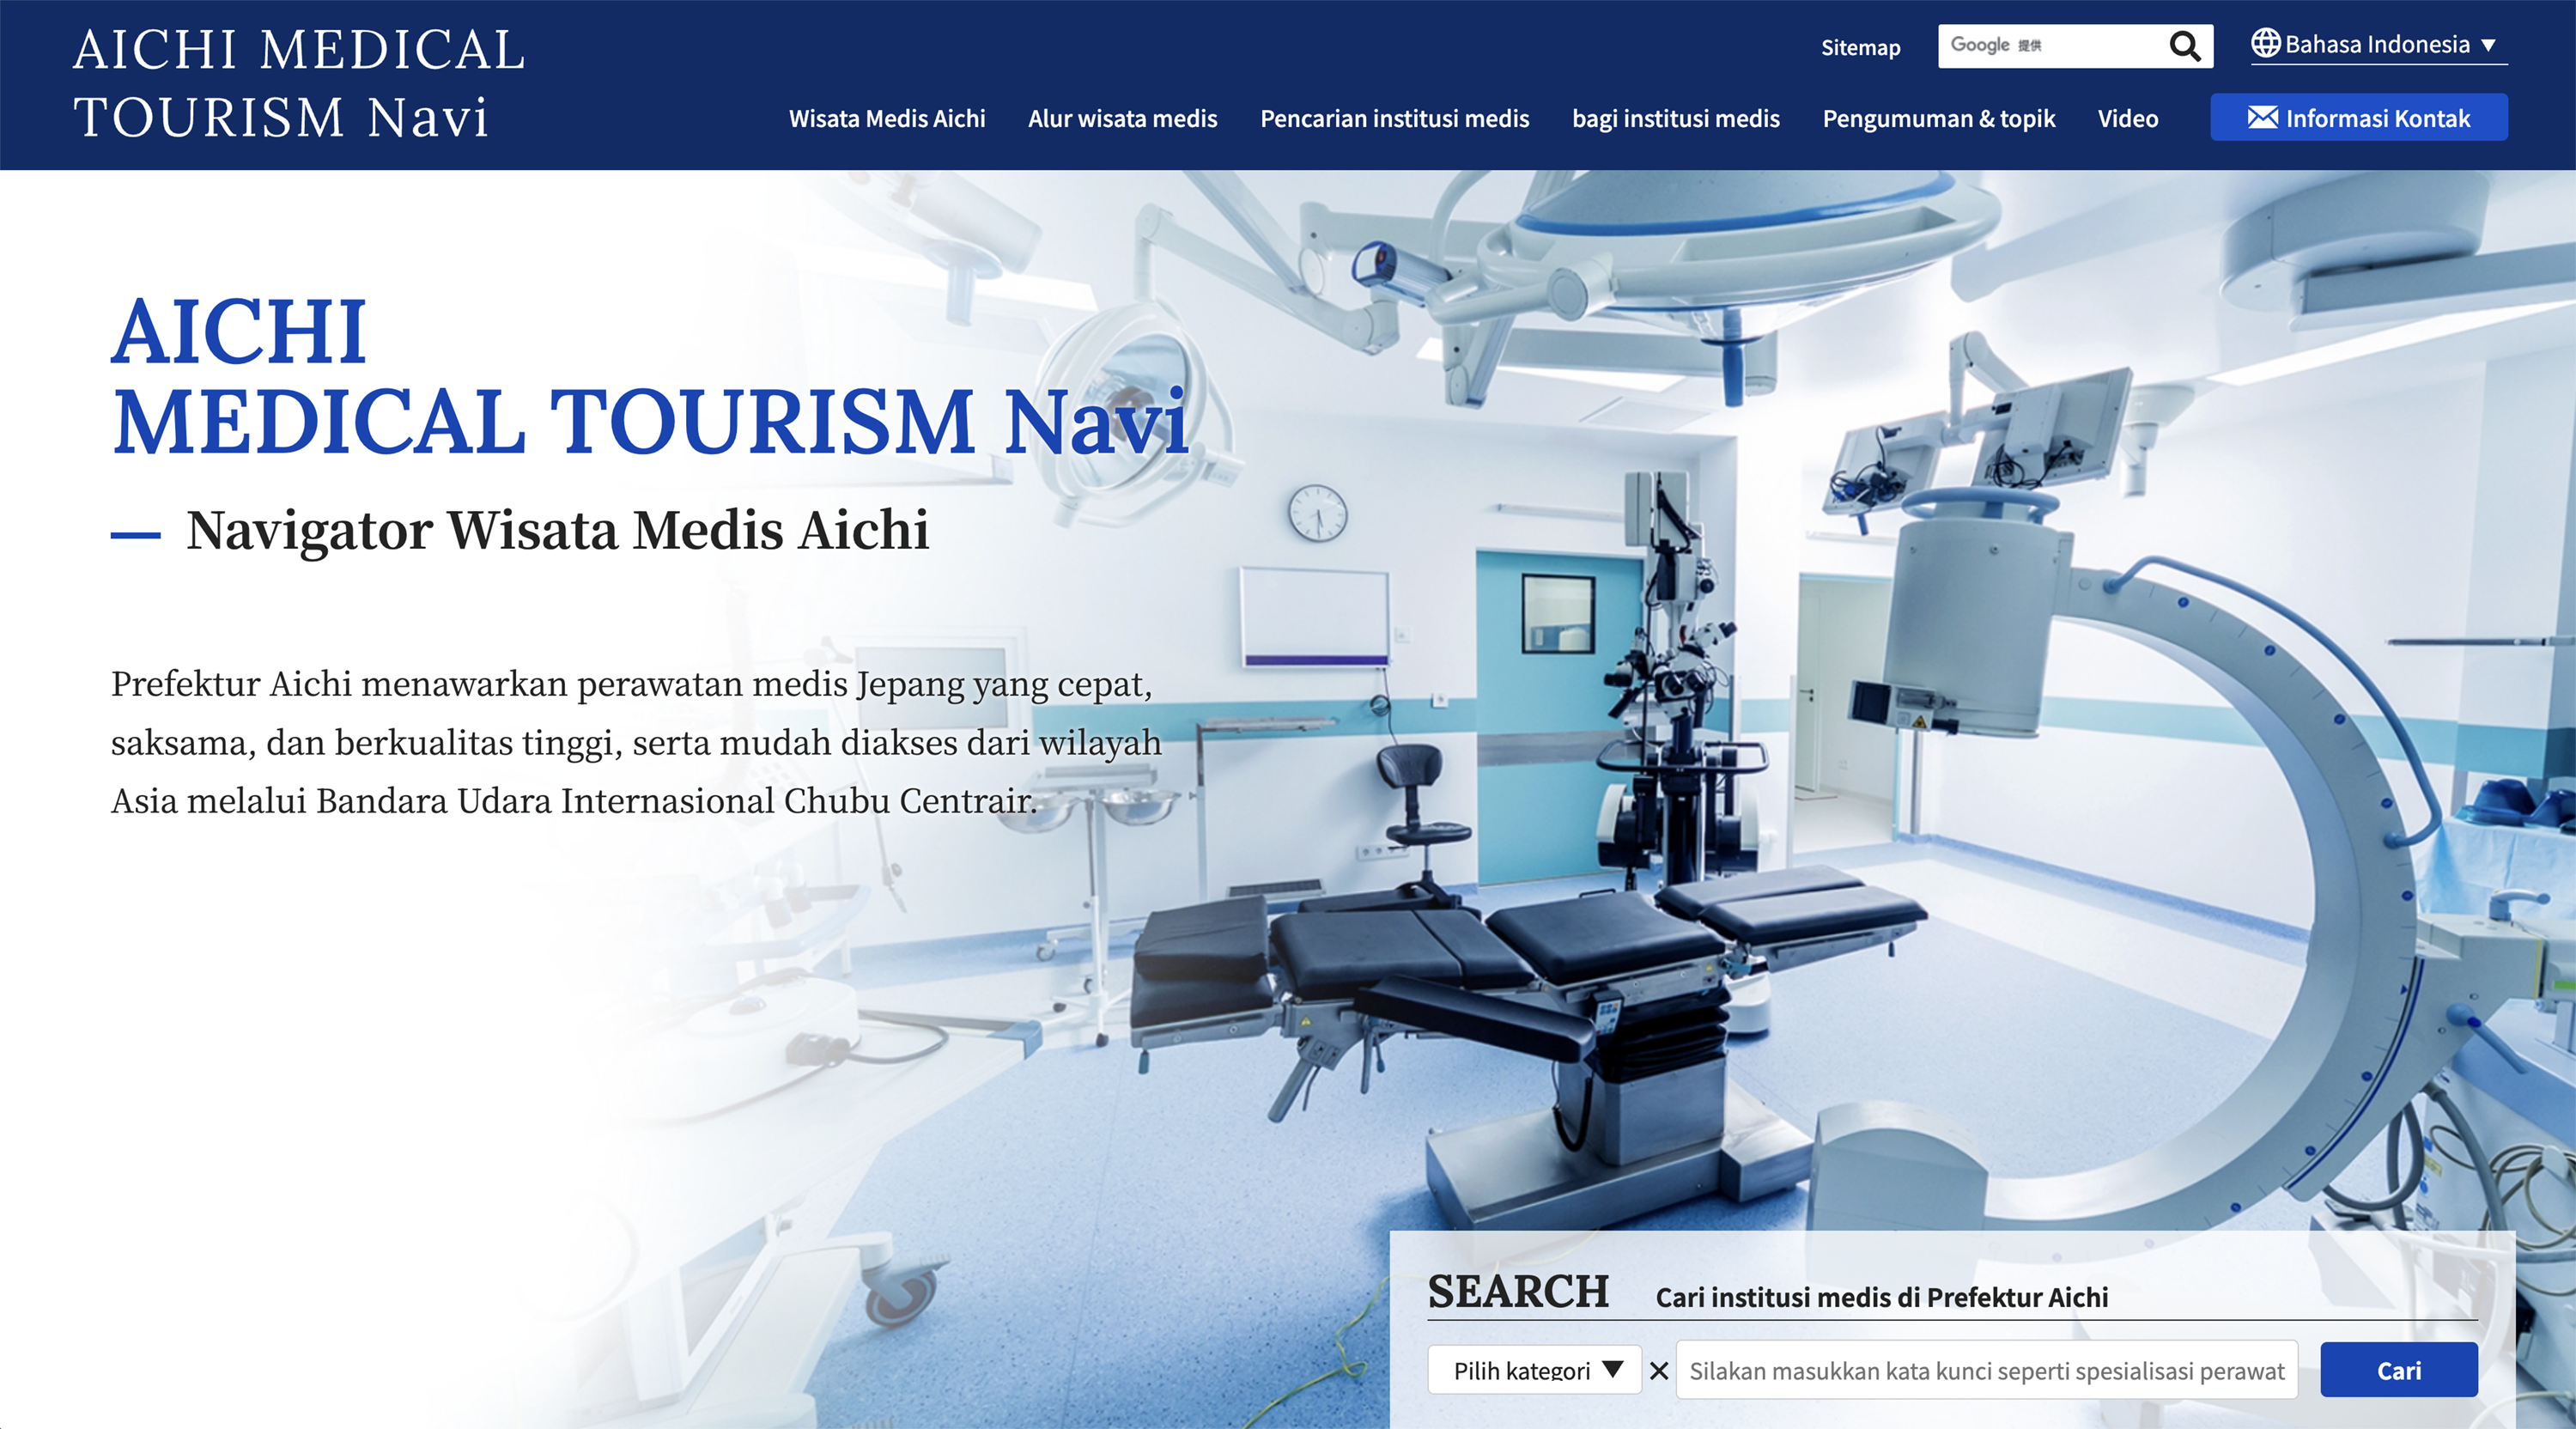
Task: Select the bagi institusi medis menu item
Action: pos(1675,119)
